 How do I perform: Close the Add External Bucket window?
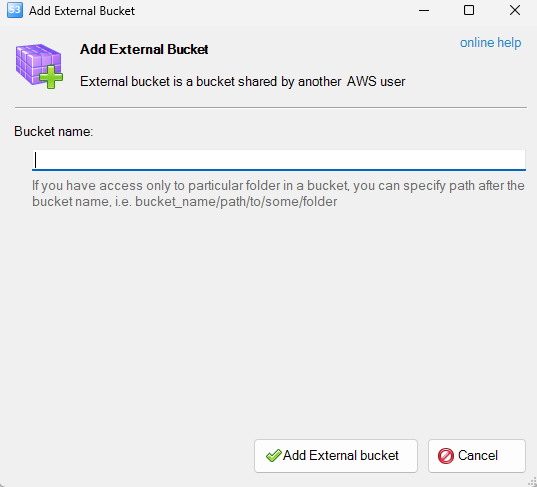pyautogui.click(x=514, y=10)
